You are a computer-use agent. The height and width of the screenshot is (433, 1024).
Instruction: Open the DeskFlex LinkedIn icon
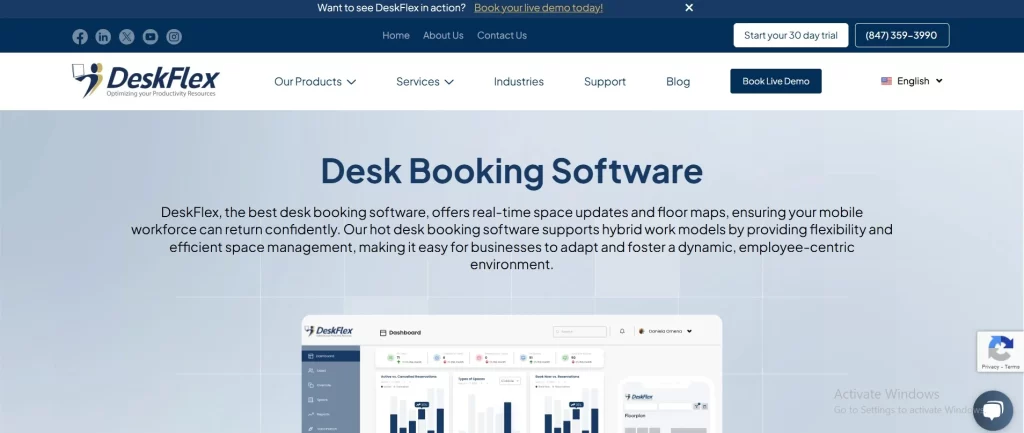point(103,37)
